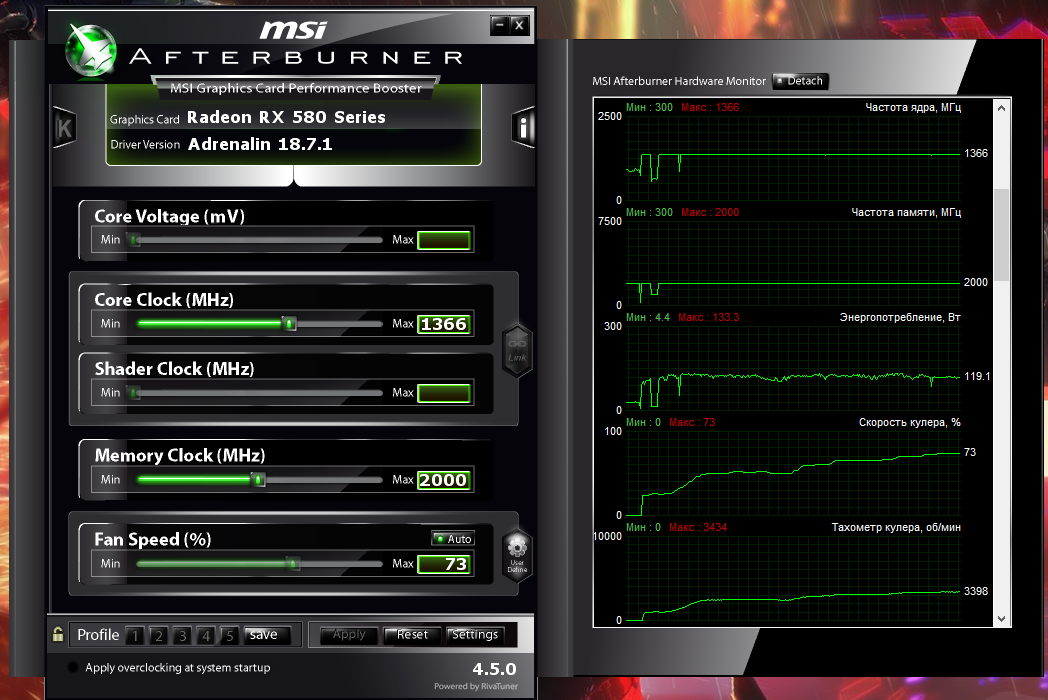Open the Kombustor K side button

pos(64,127)
